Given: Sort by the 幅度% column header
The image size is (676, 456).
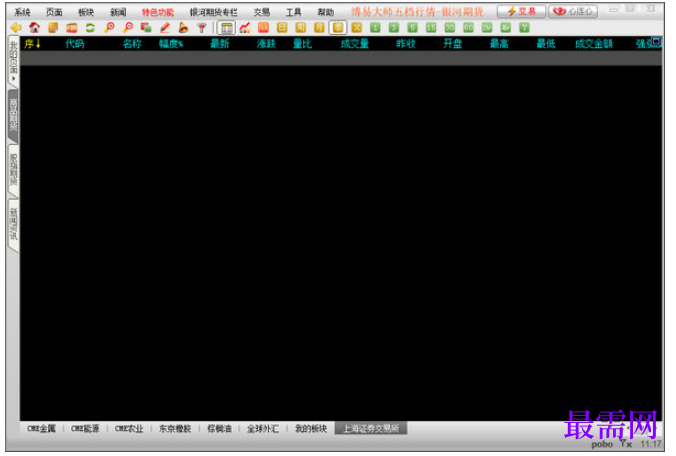Looking at the screenshot, I should 171,44.
